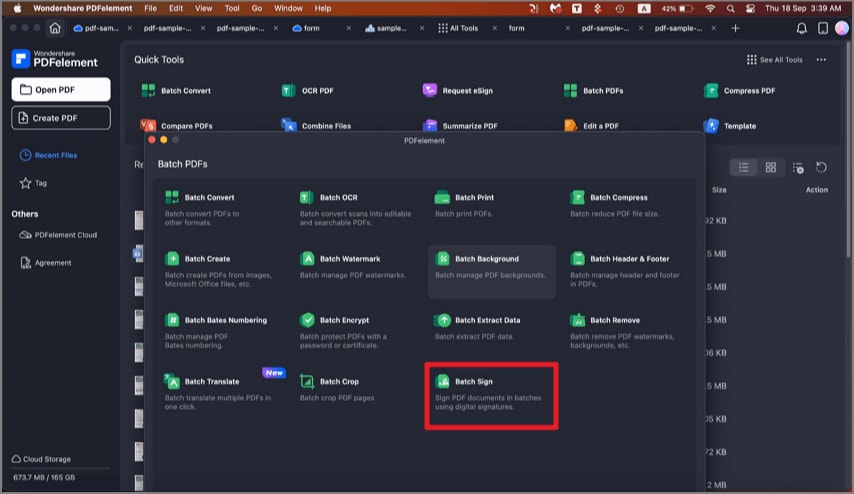The image size is (854, 494).
Task: Open the View menu
Action: click(x=204, y=8)
